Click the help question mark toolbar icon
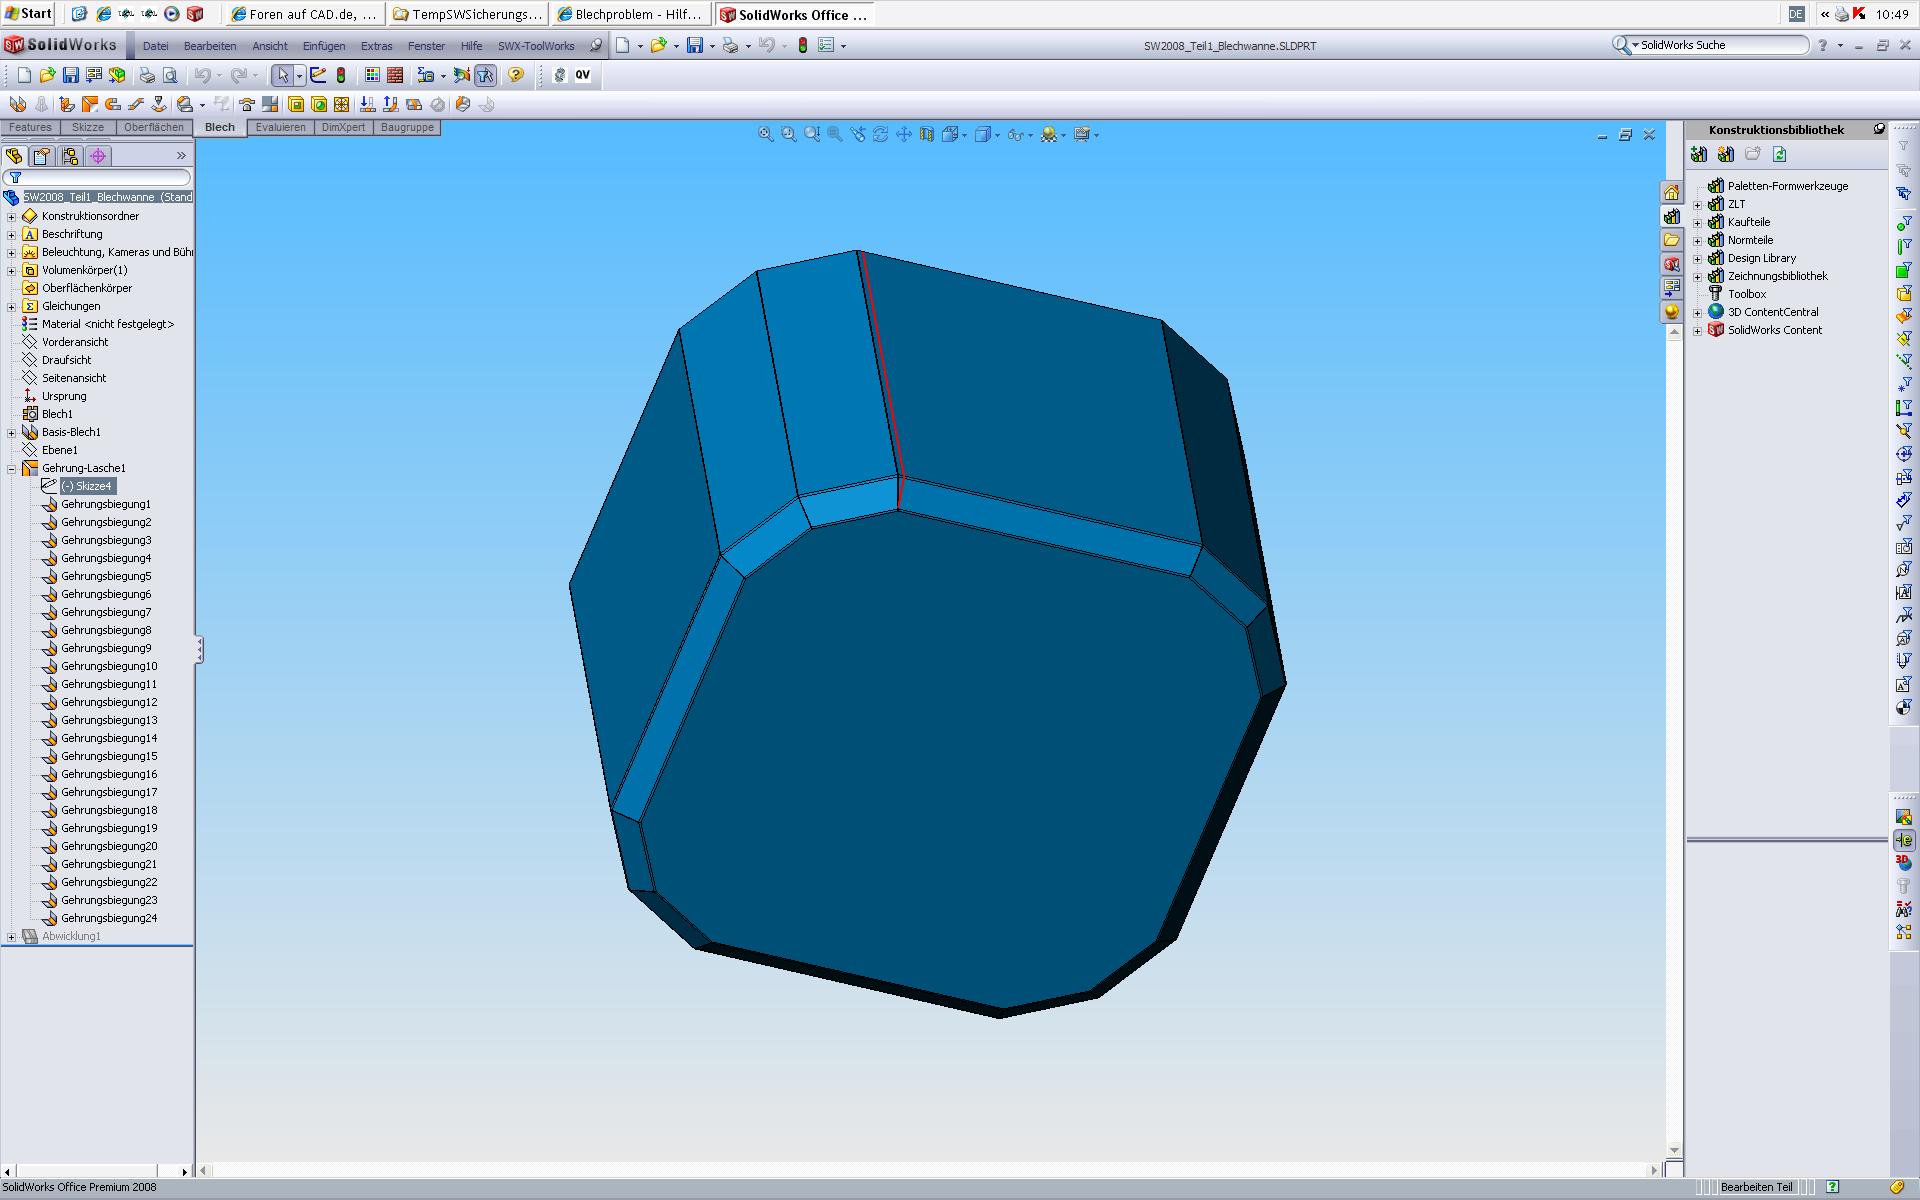The height and width of the screenshot is (1200, 1920). [x=516, y=75]
